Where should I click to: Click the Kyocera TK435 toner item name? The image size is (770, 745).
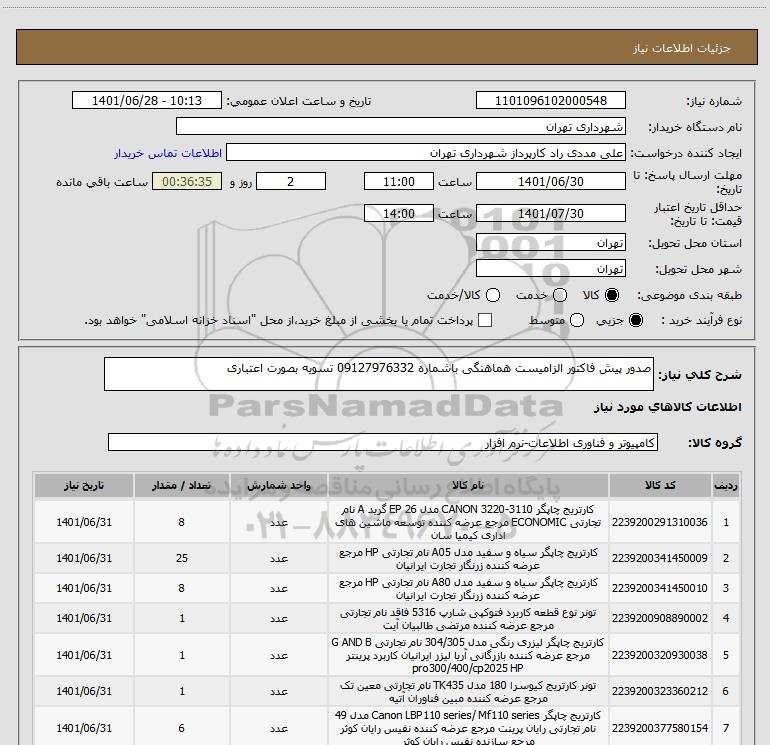(468, 691)
